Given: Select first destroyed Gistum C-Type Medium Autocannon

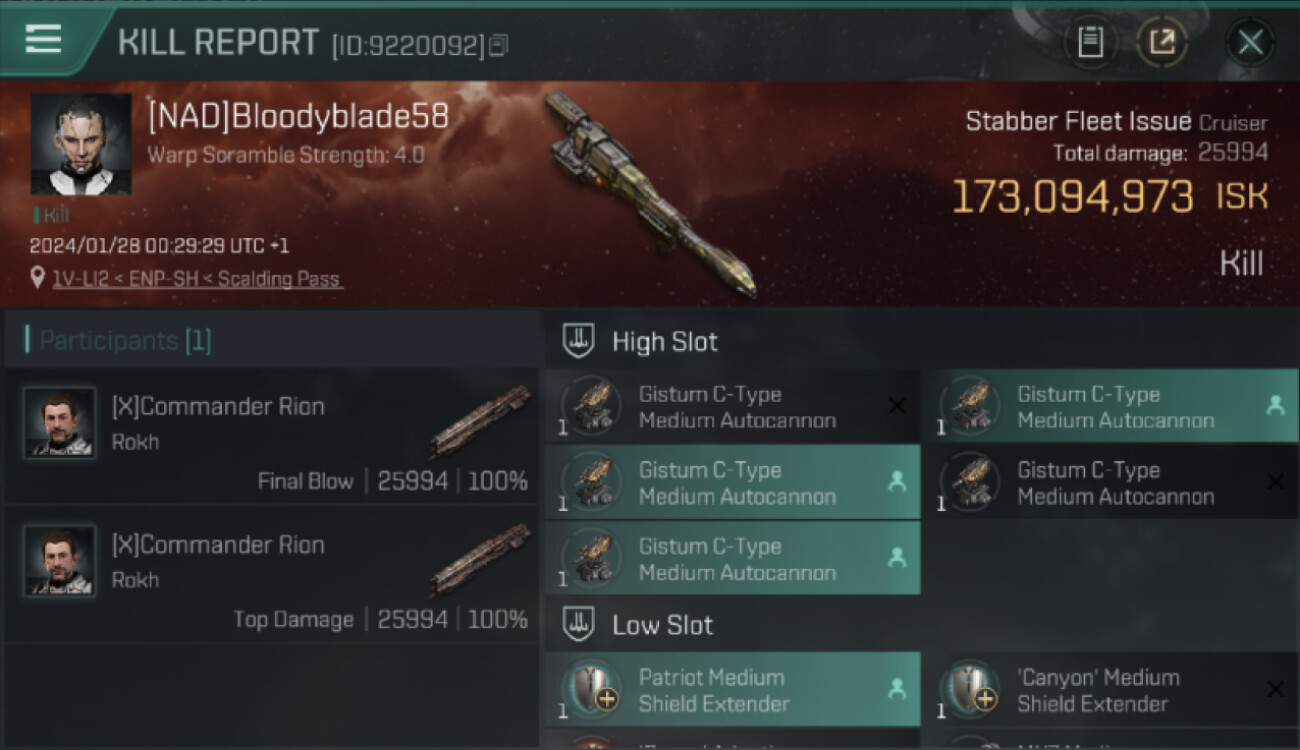Looking at the screenshot, I should pos(732,407).
